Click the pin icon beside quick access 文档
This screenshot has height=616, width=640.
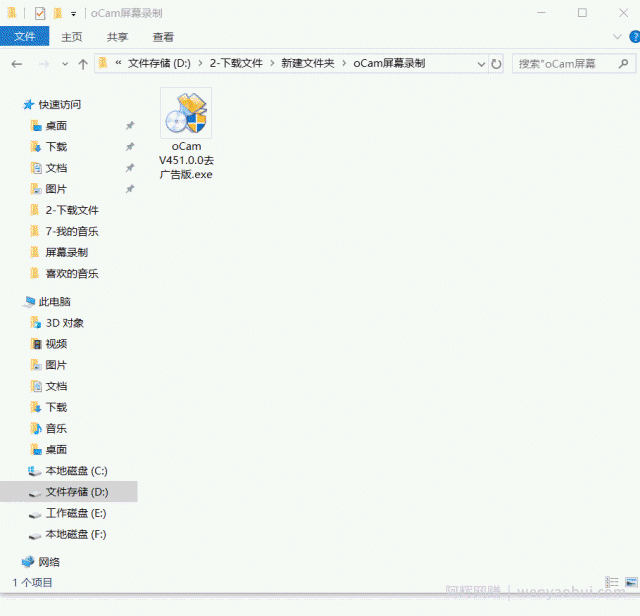click(x=130, y=167)
